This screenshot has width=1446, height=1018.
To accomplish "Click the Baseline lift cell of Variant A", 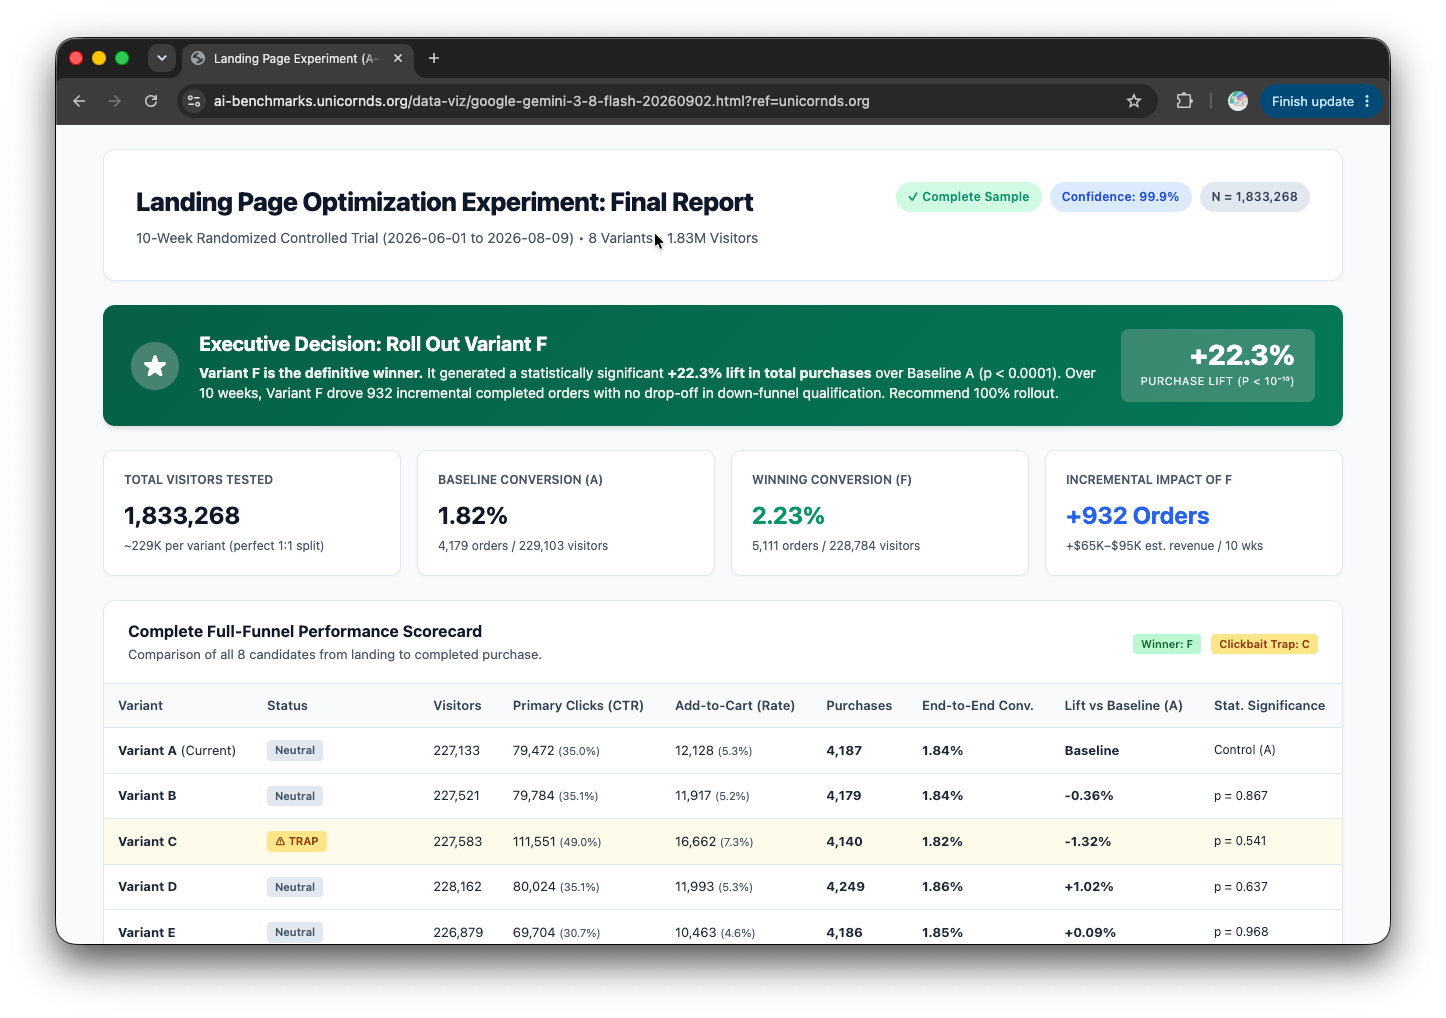I will point(1091,750).
